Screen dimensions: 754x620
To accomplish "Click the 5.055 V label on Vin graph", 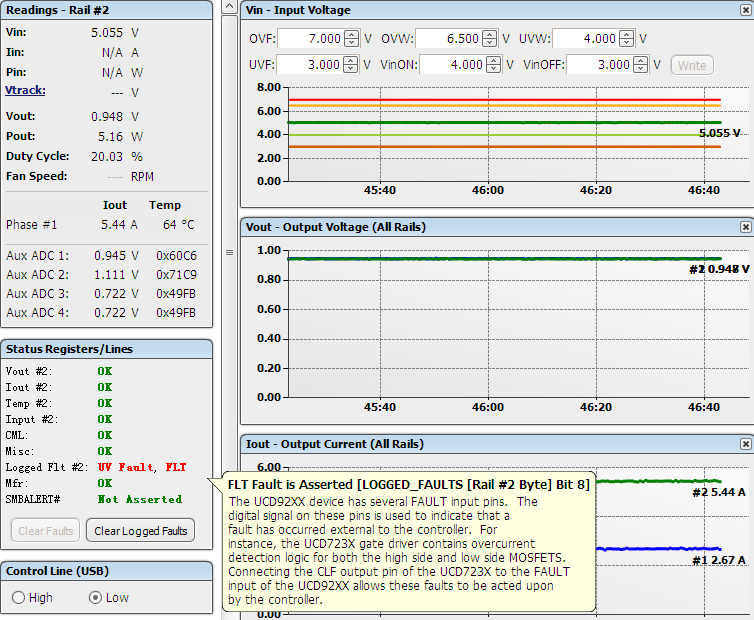I will tap(719, 133).
